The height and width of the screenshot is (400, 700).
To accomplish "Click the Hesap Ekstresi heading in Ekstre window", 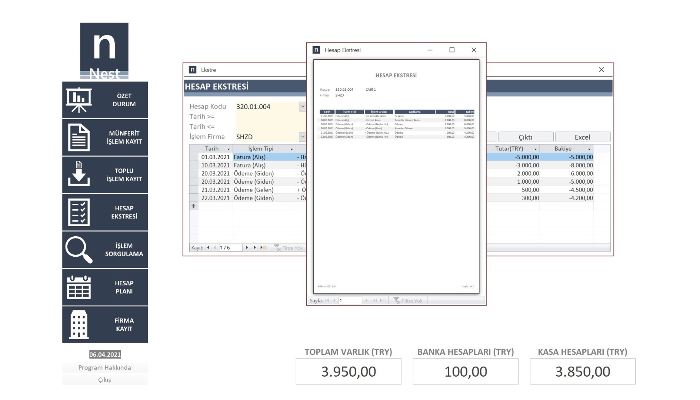I will [217, 87].
